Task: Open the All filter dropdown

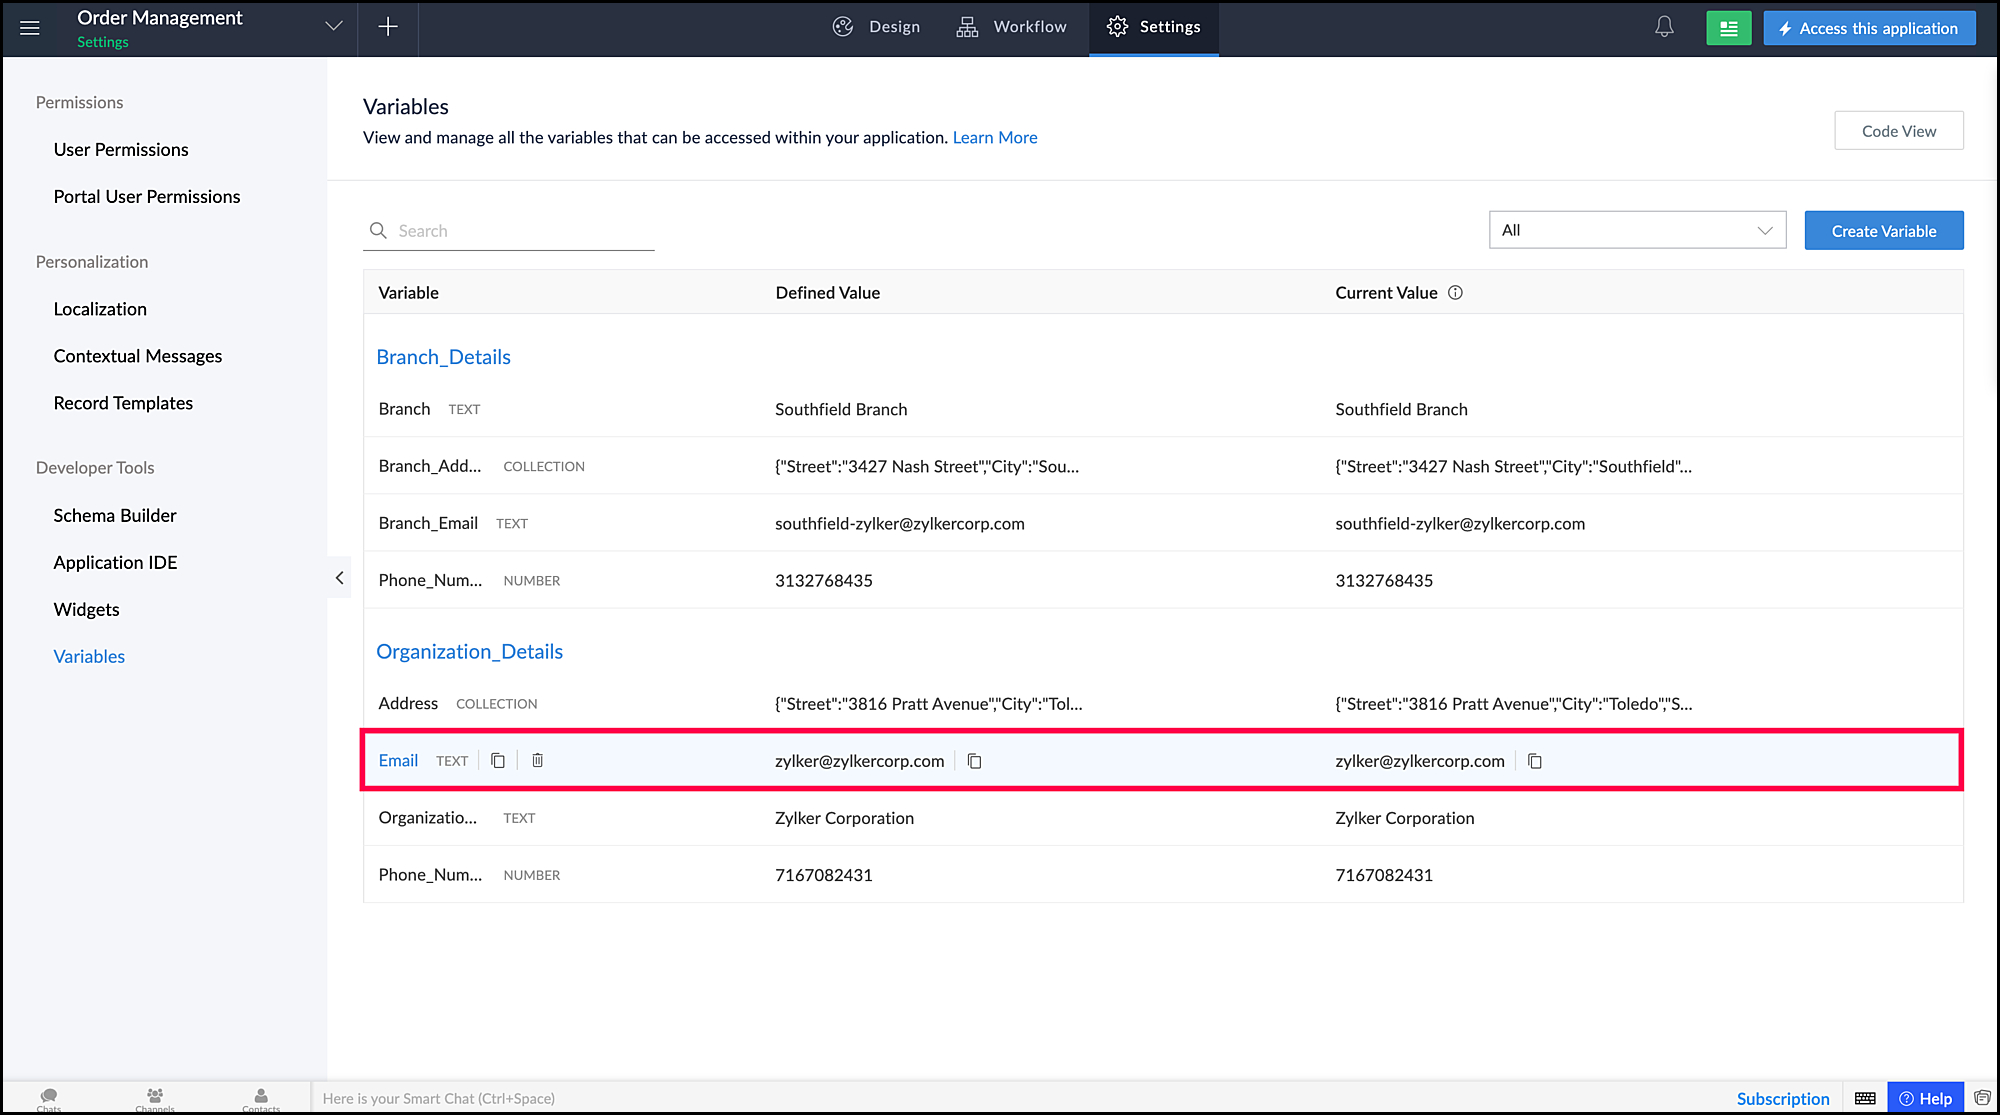Action: click(x=1637, y=230)
